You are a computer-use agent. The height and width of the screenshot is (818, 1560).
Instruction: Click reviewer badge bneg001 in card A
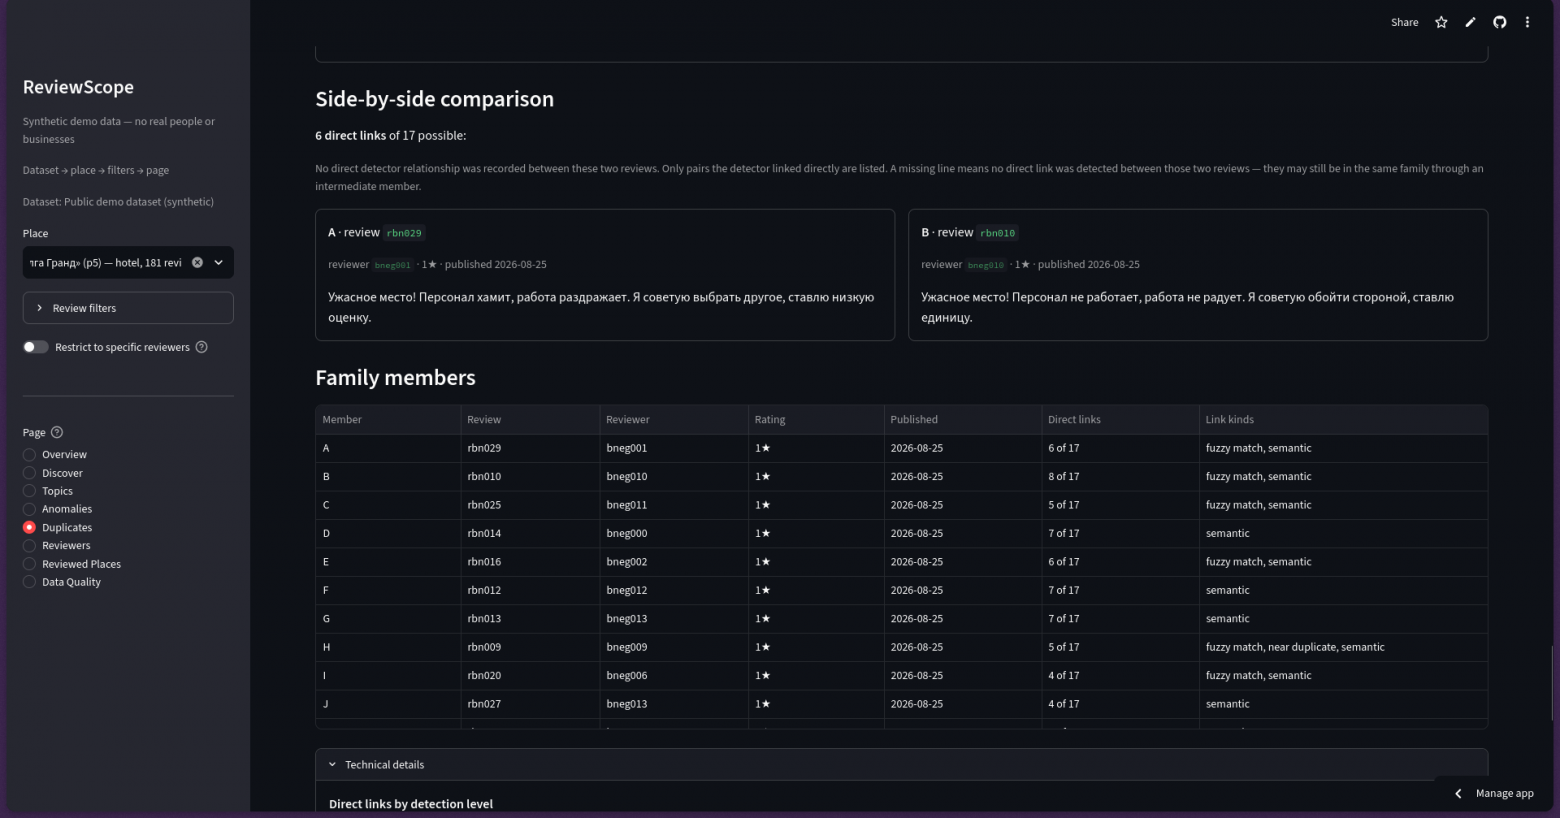[x=392, y=265]
